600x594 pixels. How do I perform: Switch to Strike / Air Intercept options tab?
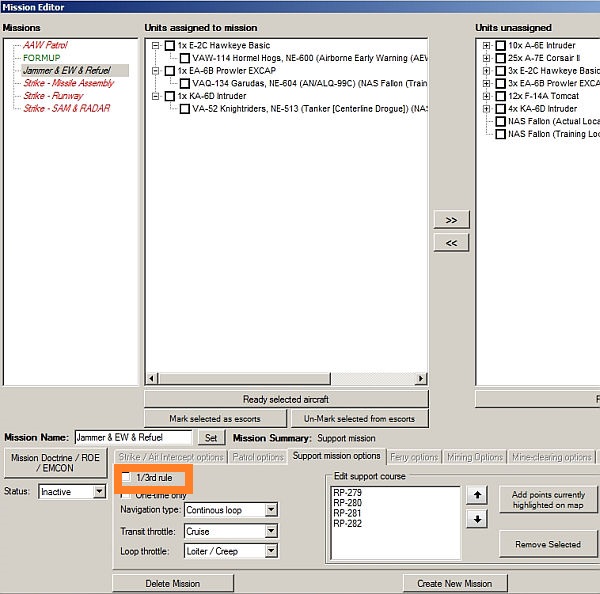point(171,457)
